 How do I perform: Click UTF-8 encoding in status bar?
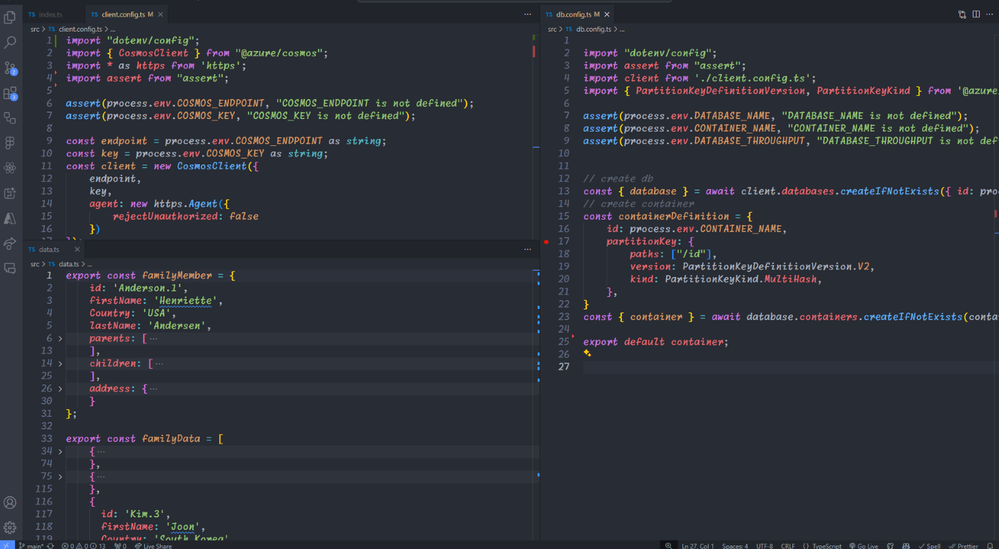[765, 546]
